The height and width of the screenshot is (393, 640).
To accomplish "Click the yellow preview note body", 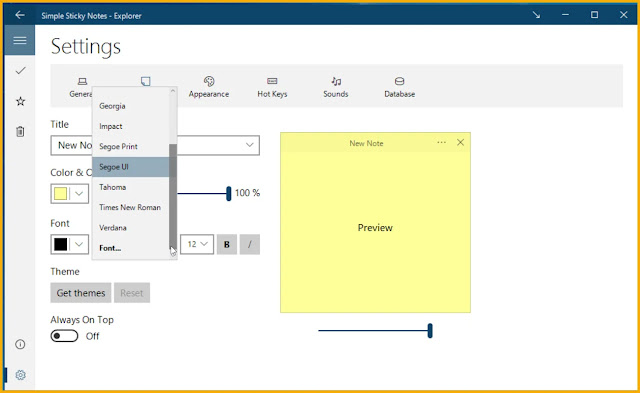I will click(375, 231).
